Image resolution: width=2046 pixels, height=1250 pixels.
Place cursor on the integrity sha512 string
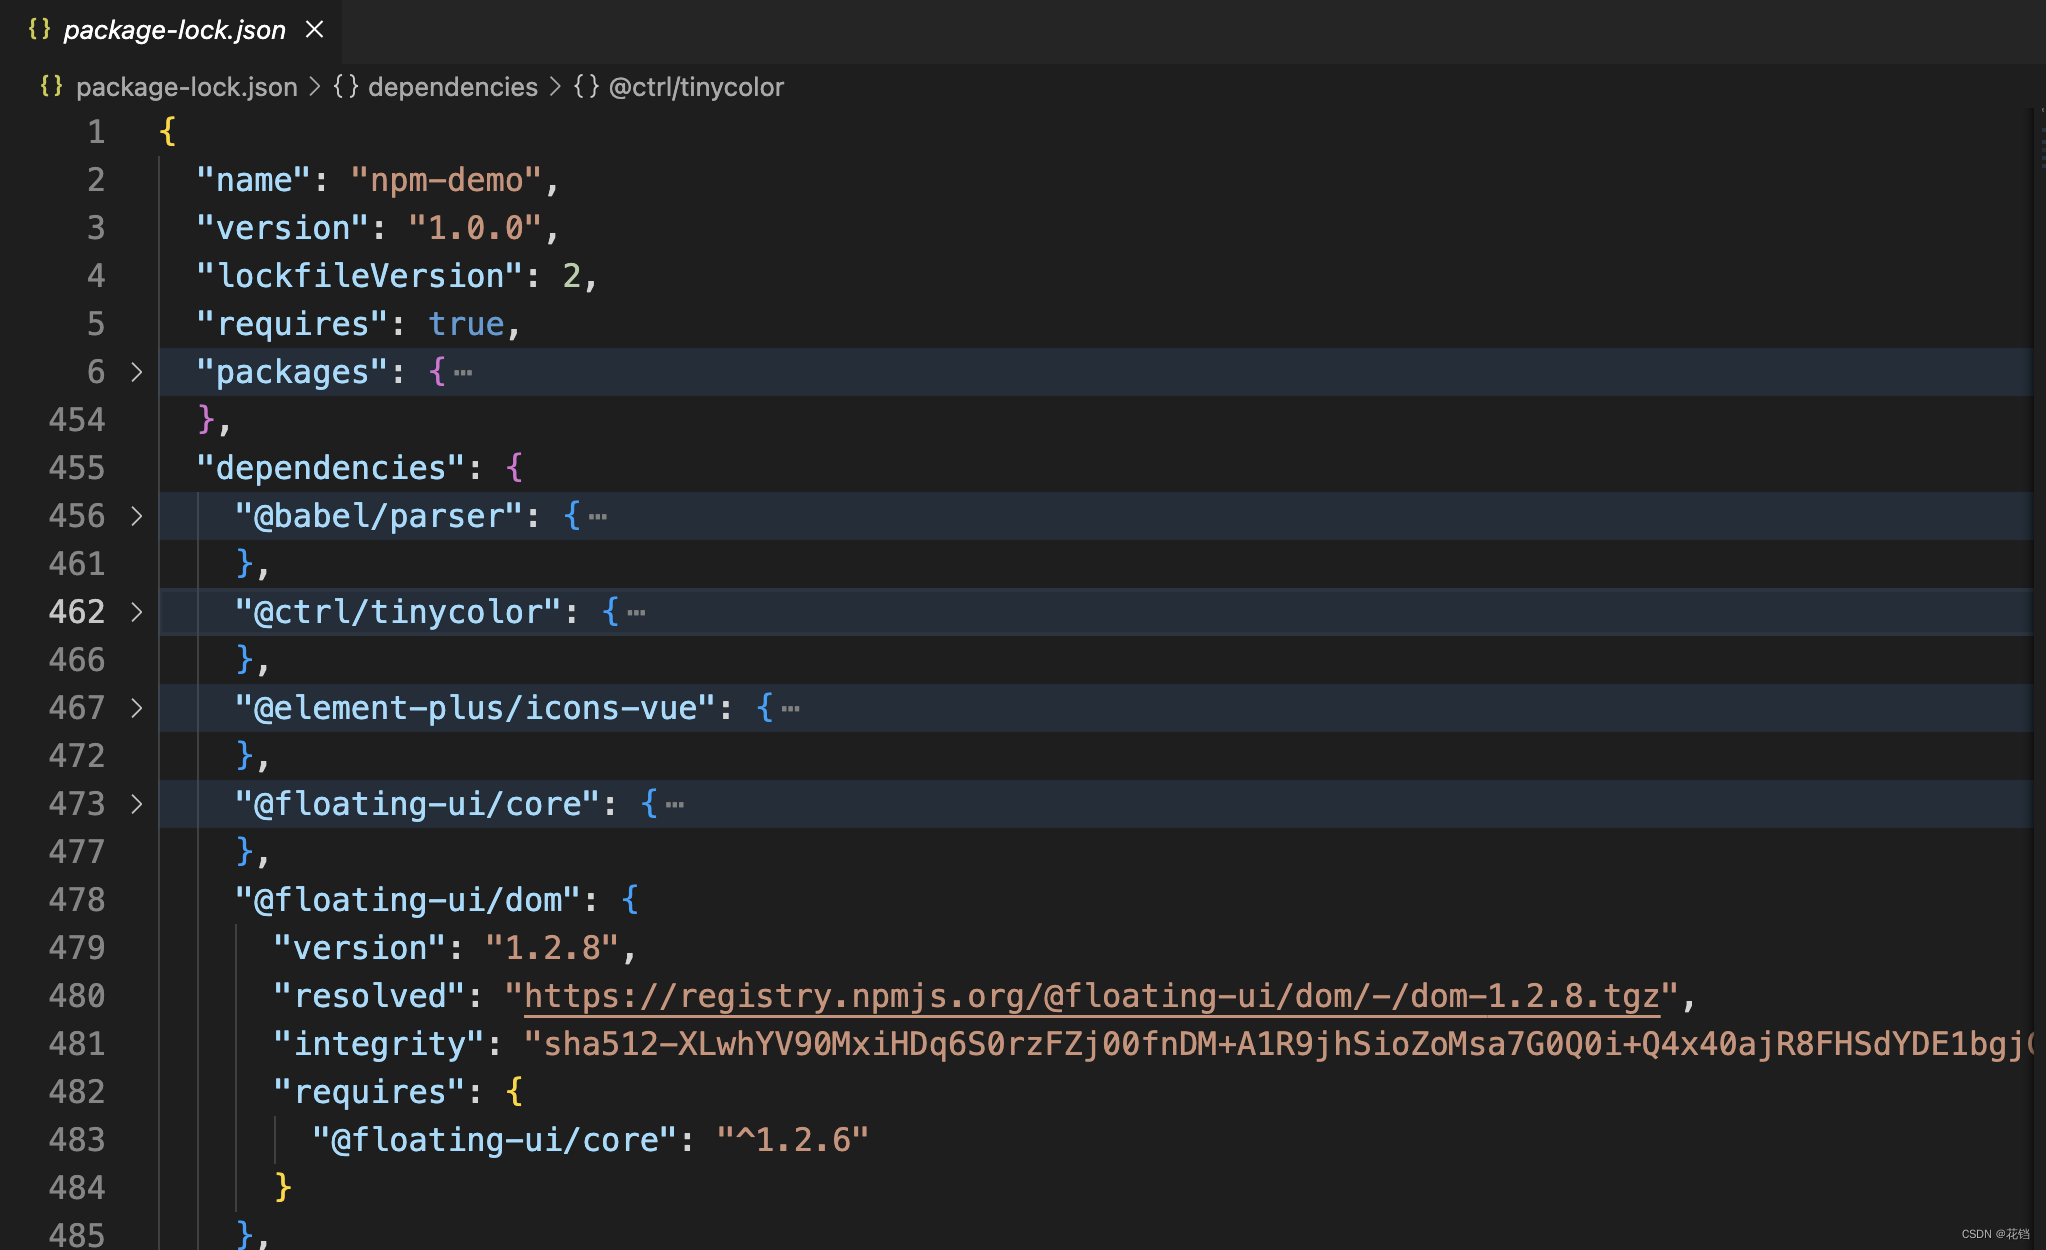pos(1200,1044)
